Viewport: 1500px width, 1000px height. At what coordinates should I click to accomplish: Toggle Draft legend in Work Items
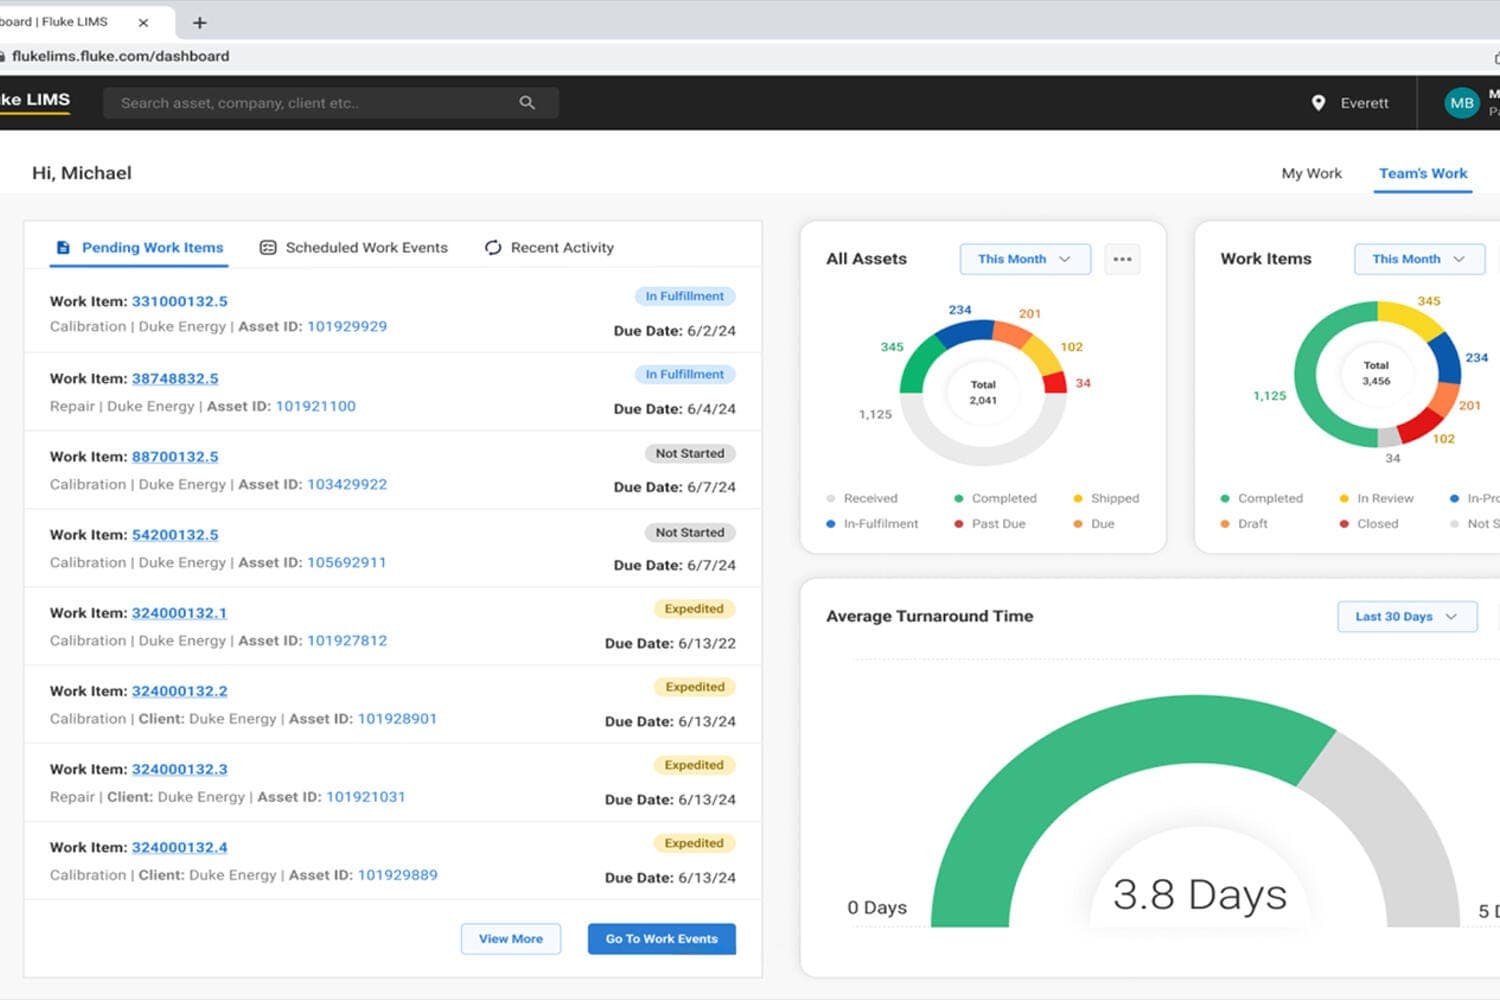point(1244,524)
